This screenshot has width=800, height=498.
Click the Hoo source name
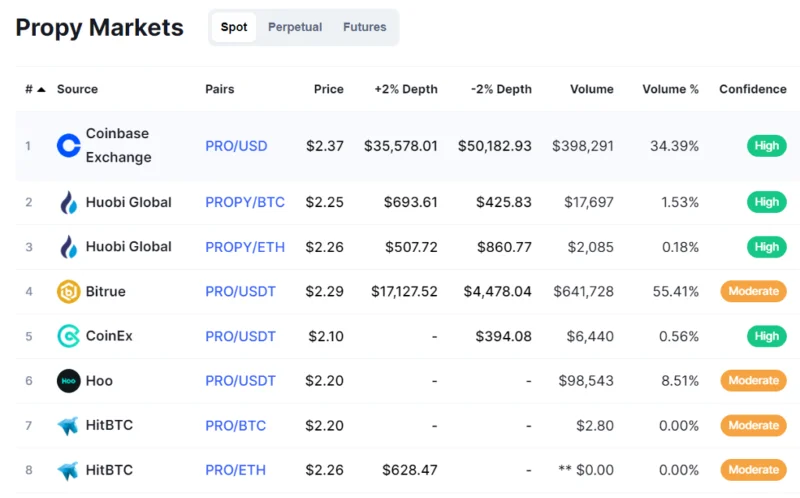[99, 381]
